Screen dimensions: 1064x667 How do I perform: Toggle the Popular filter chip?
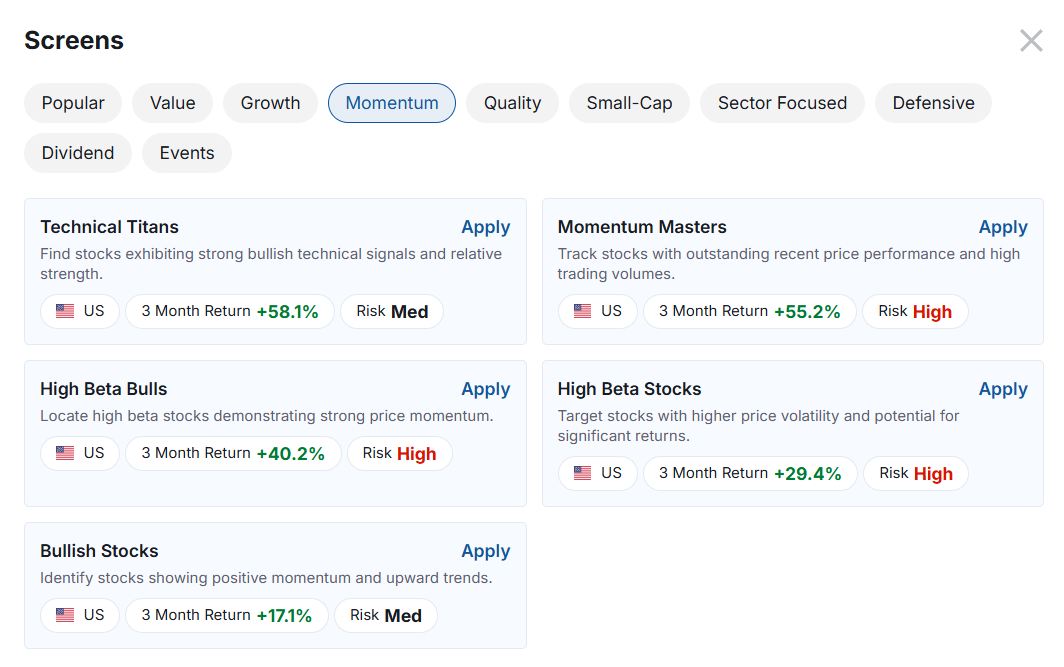tap(72, 102)
